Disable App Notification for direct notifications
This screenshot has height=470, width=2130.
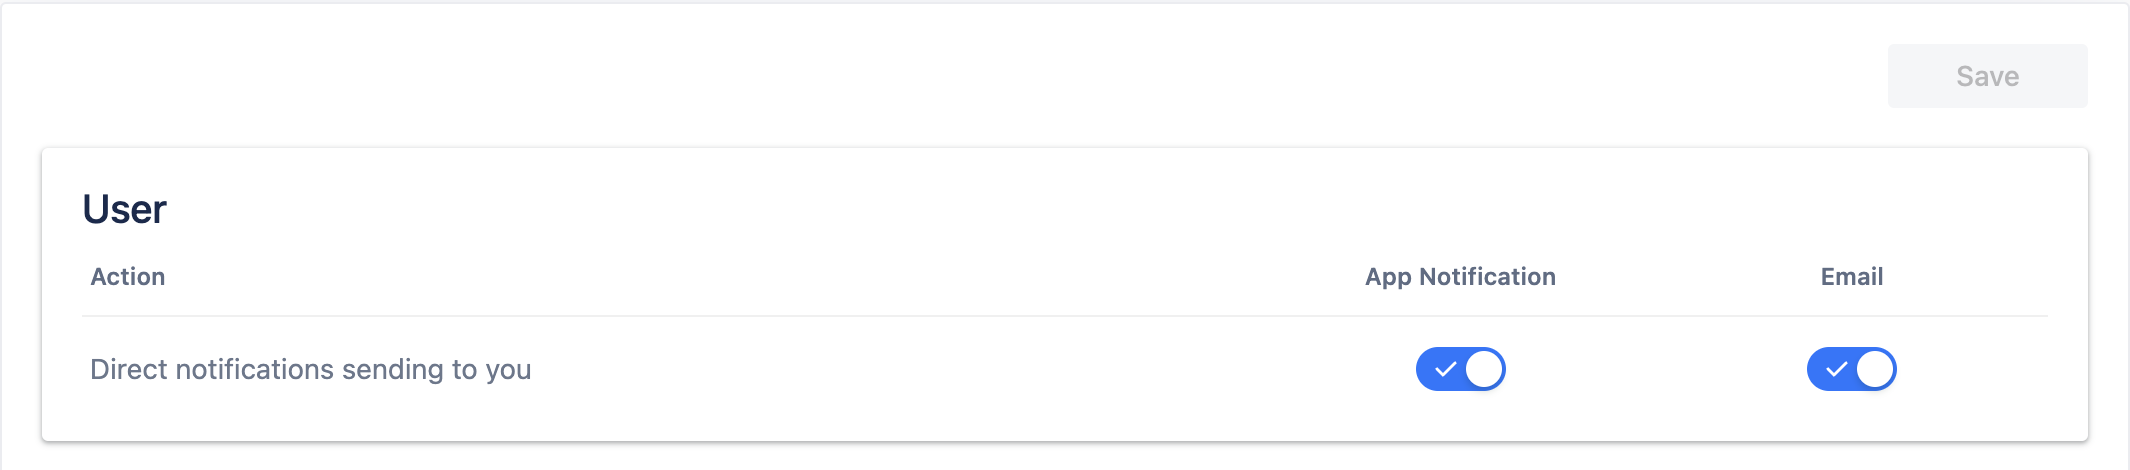1460,369
